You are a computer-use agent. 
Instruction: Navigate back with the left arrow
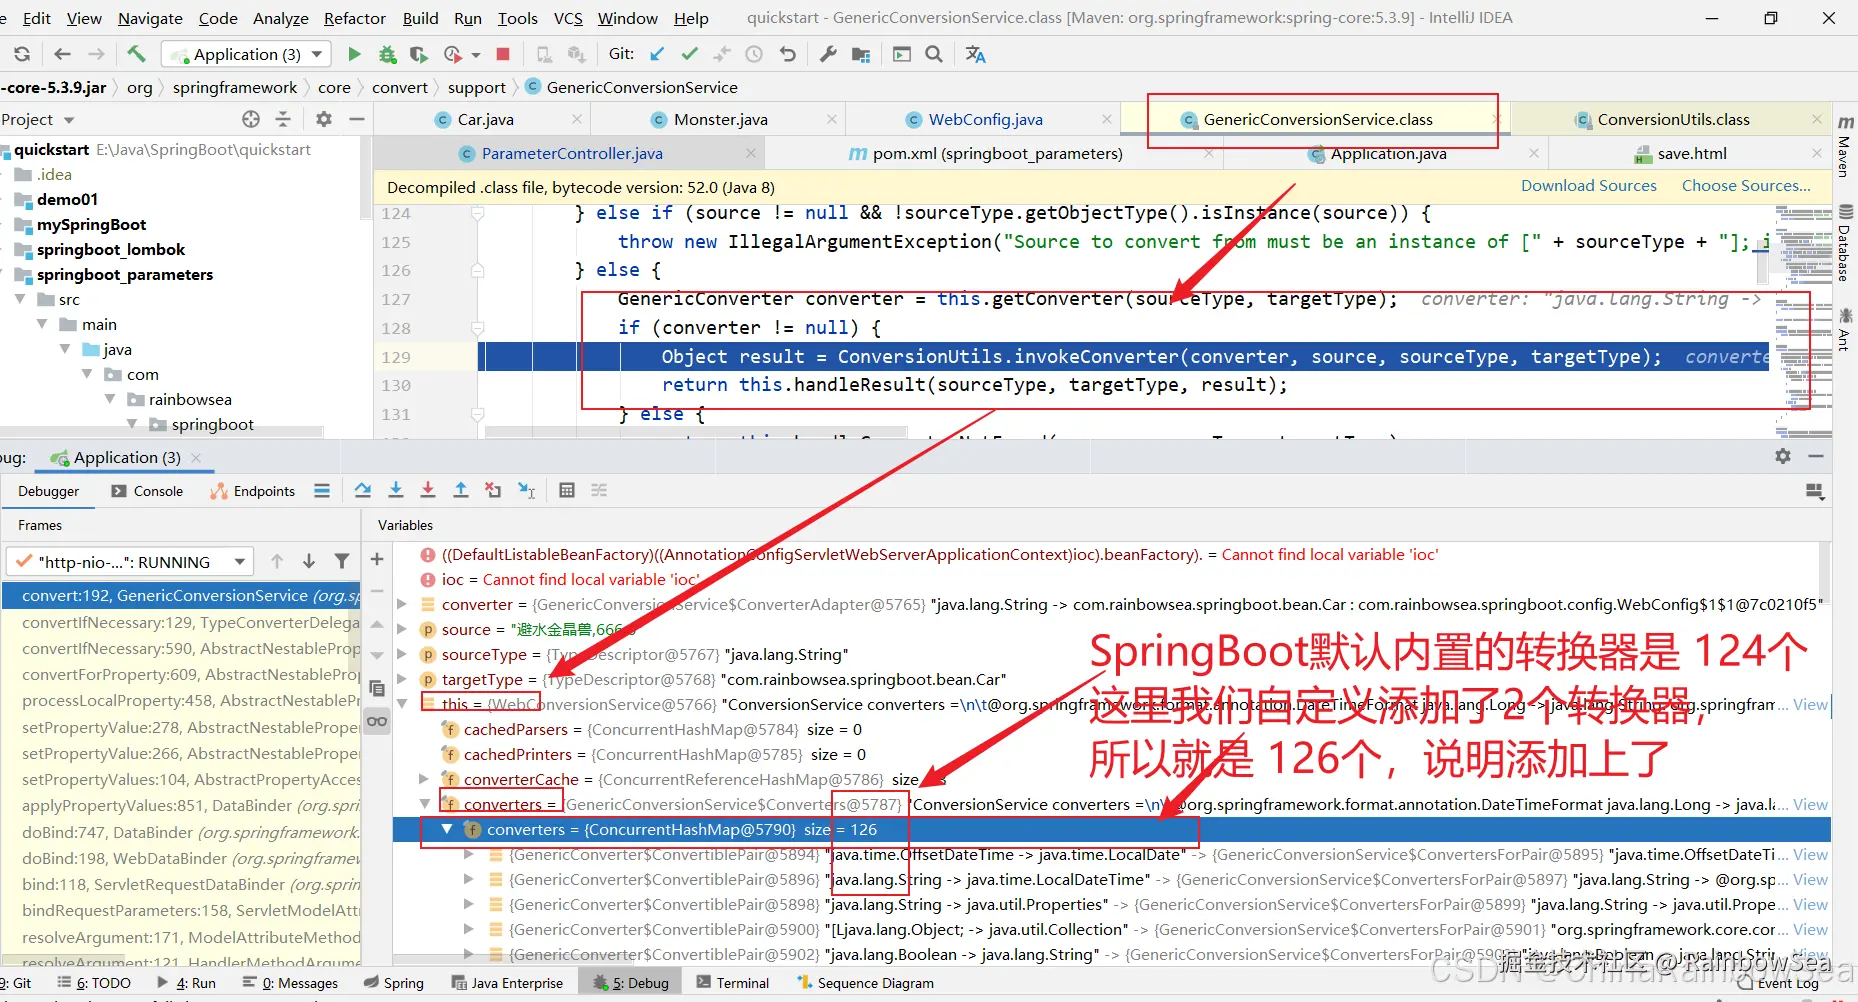coord(62,54)
